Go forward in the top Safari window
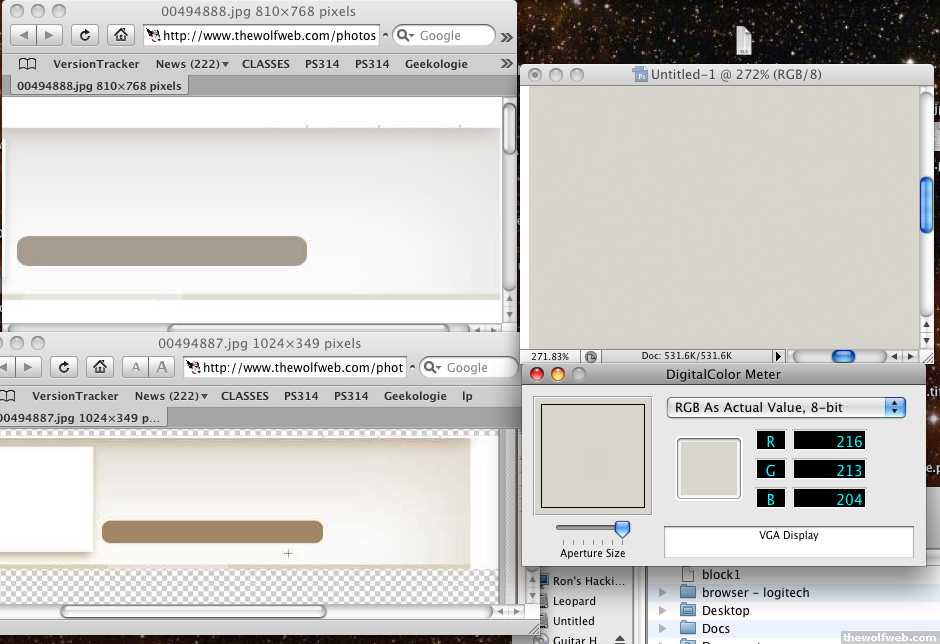The width and height of the screenshot is (940, 644). coord(48,35)
